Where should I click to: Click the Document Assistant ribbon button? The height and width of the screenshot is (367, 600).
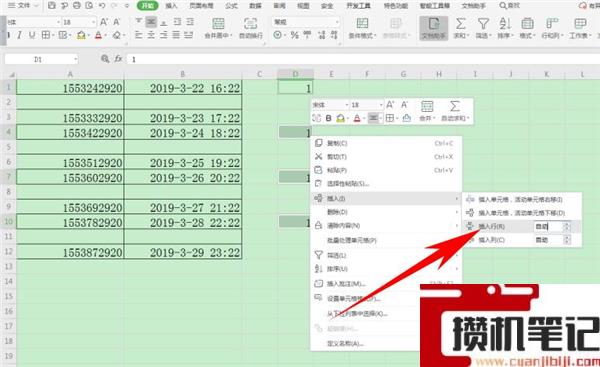434,28
